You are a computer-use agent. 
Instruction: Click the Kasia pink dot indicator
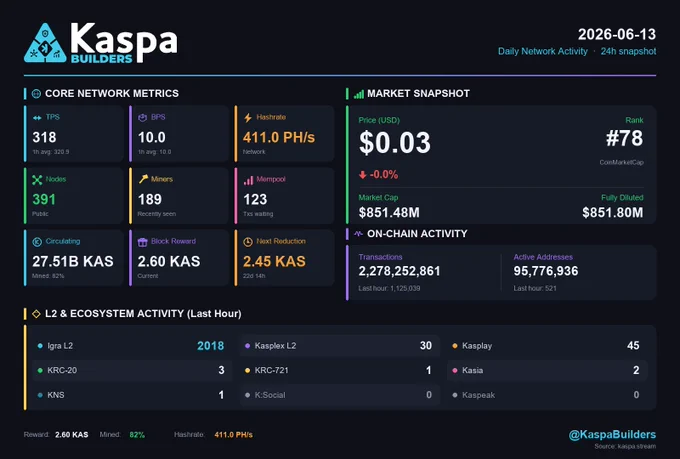point(454,370)
